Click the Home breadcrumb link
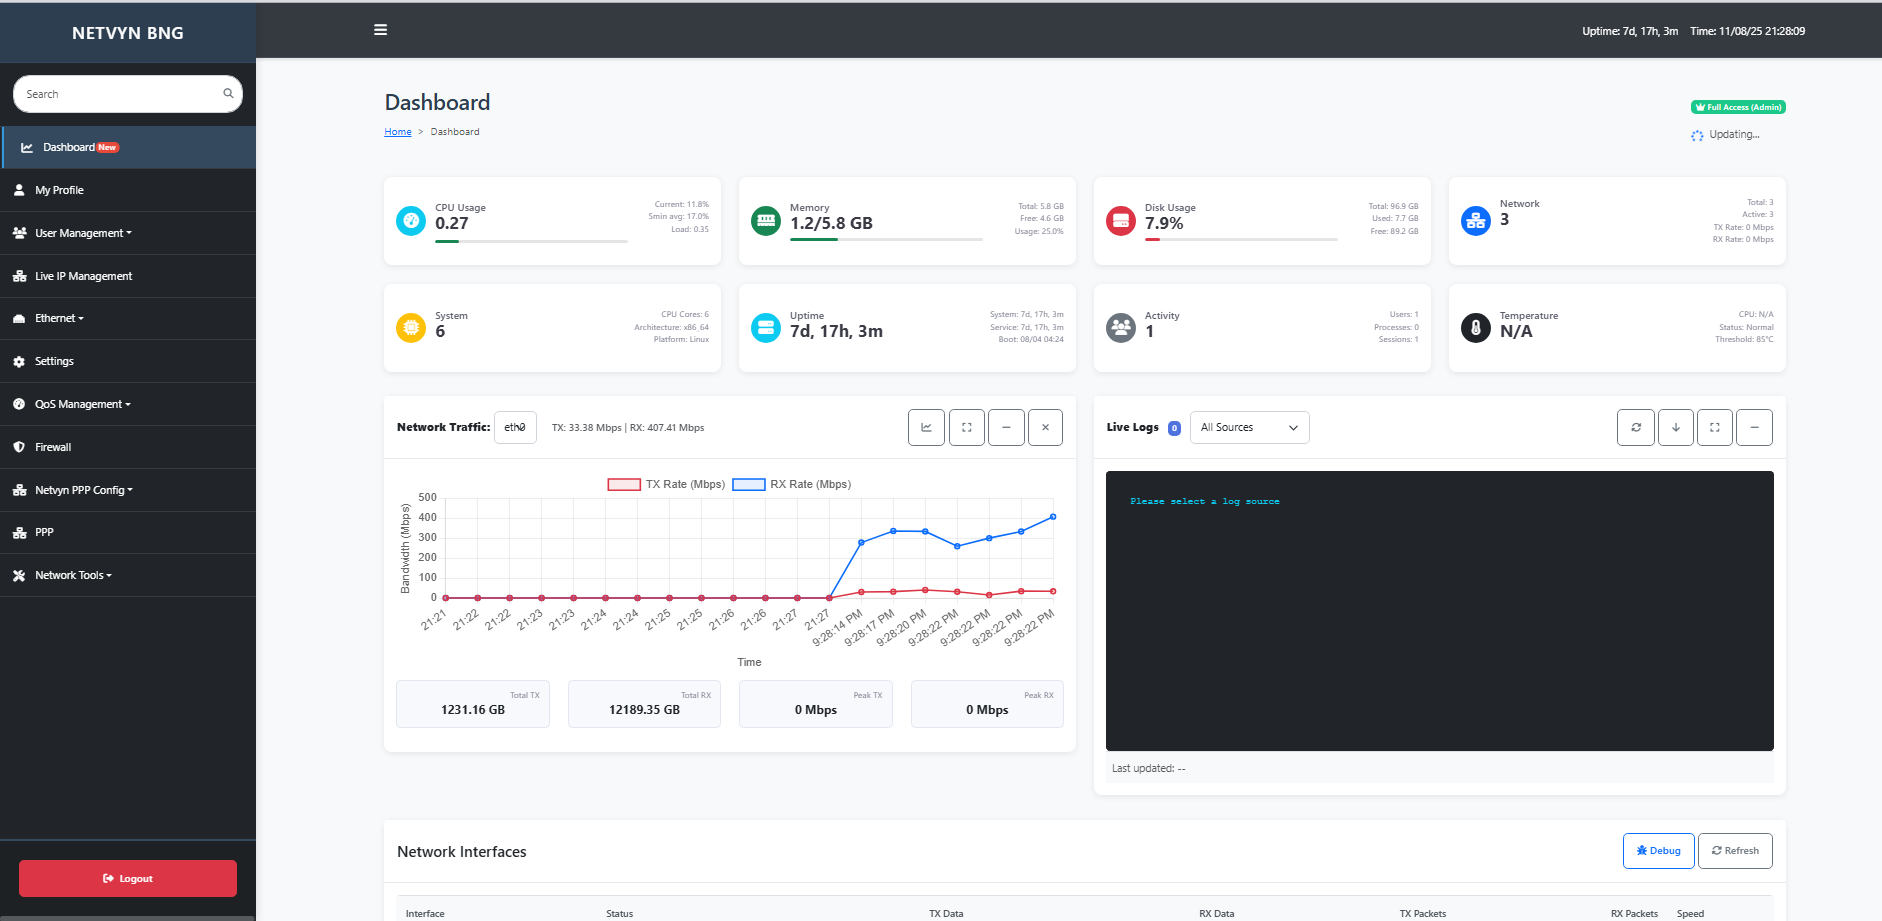1882x921 pixels. click(x=398, y=132)
